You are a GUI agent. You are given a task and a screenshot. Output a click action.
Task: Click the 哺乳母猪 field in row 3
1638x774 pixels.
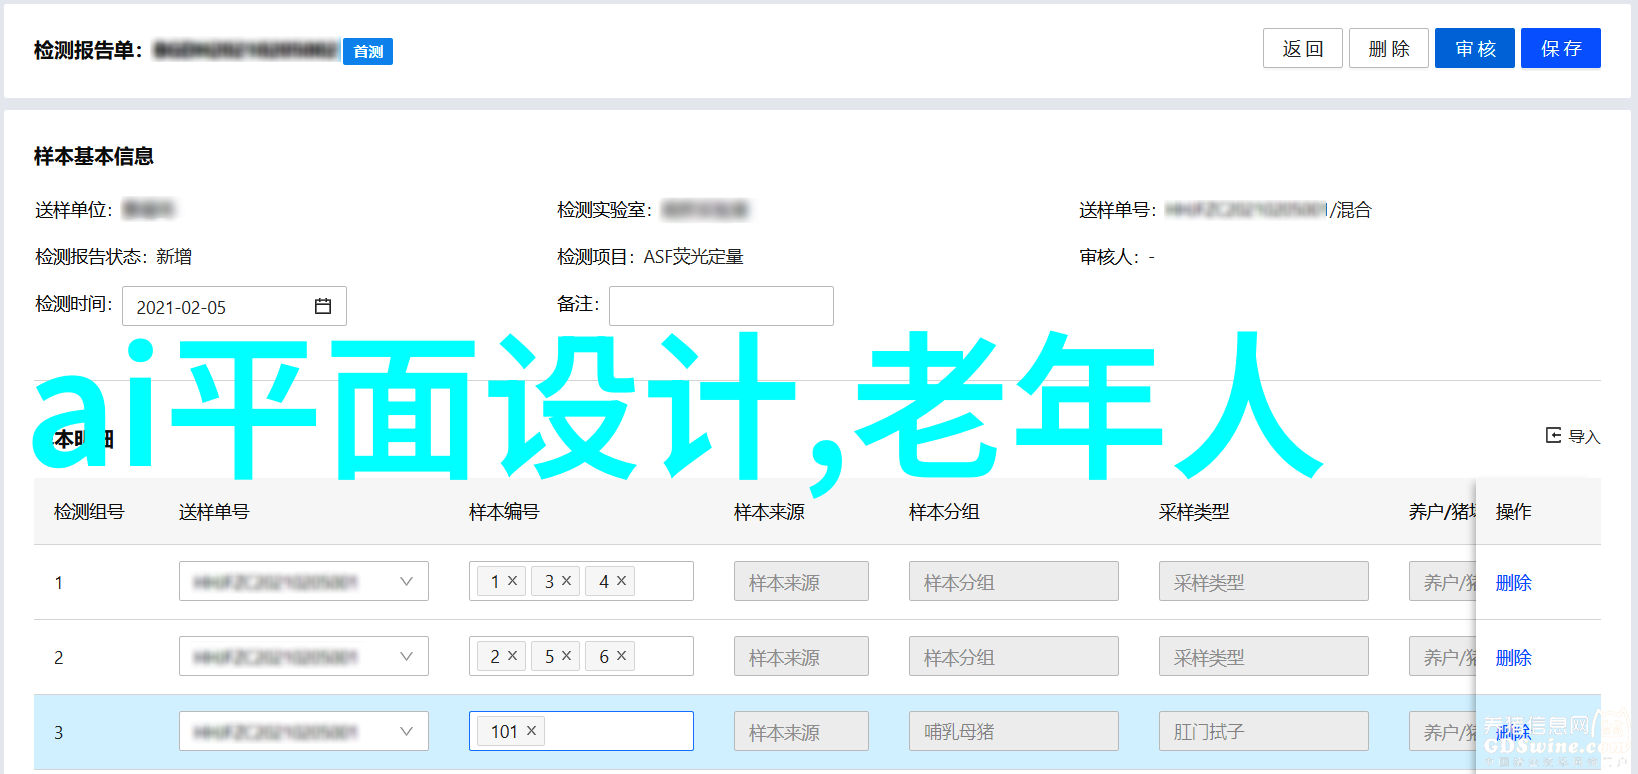pos(1014,731)
